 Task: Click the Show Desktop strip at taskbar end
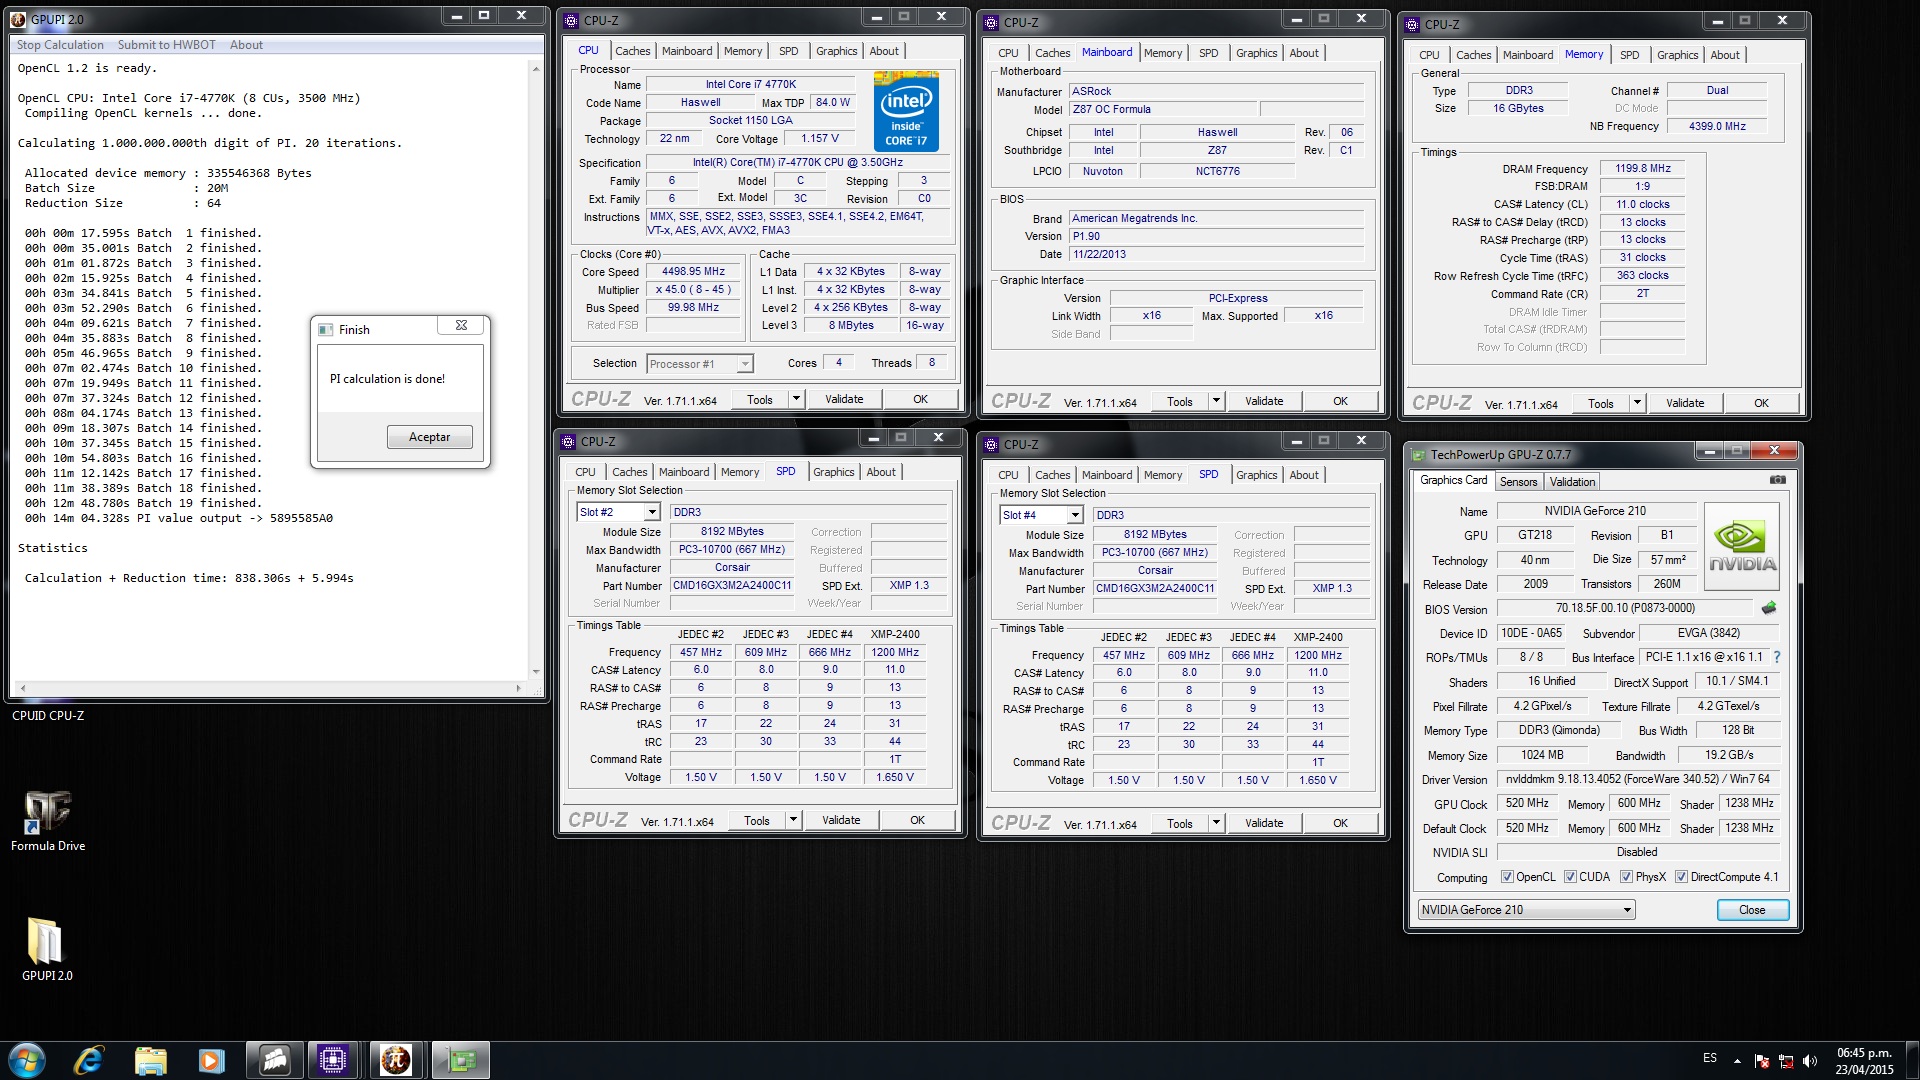coord(1912,1060)
